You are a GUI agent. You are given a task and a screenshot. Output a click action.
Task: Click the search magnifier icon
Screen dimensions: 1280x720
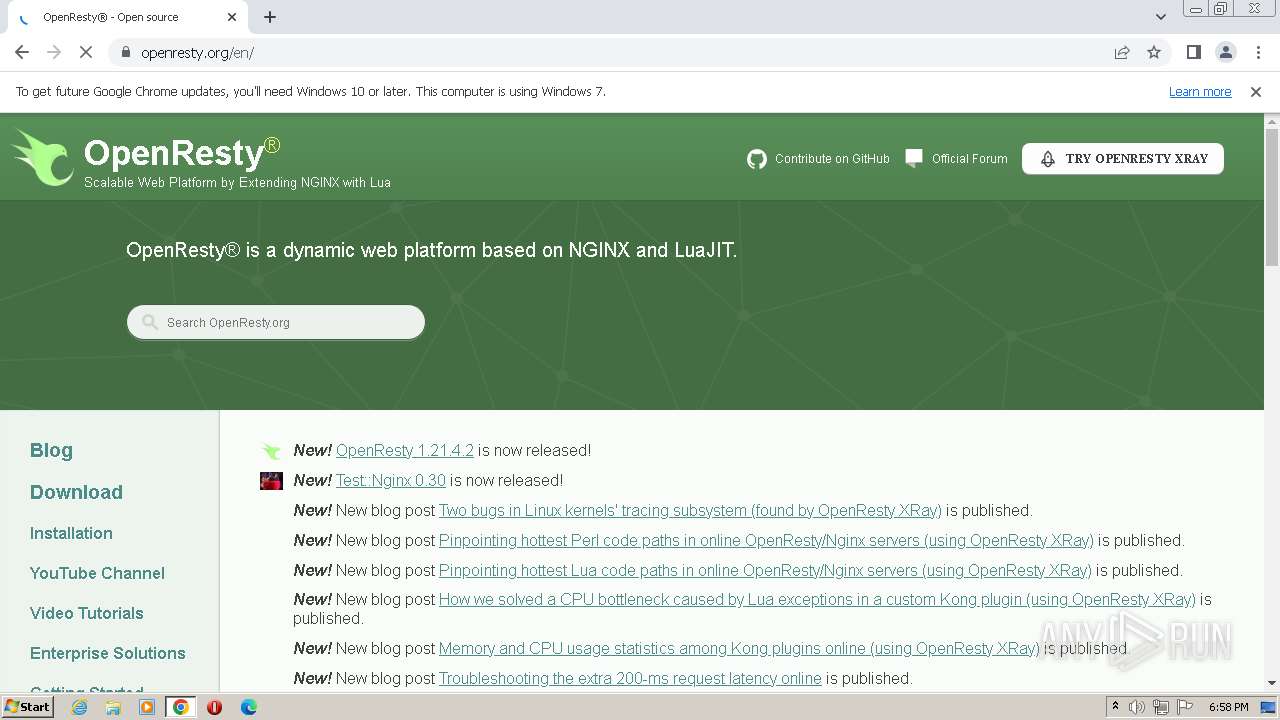pyautogui.click(x=150, y=322)
